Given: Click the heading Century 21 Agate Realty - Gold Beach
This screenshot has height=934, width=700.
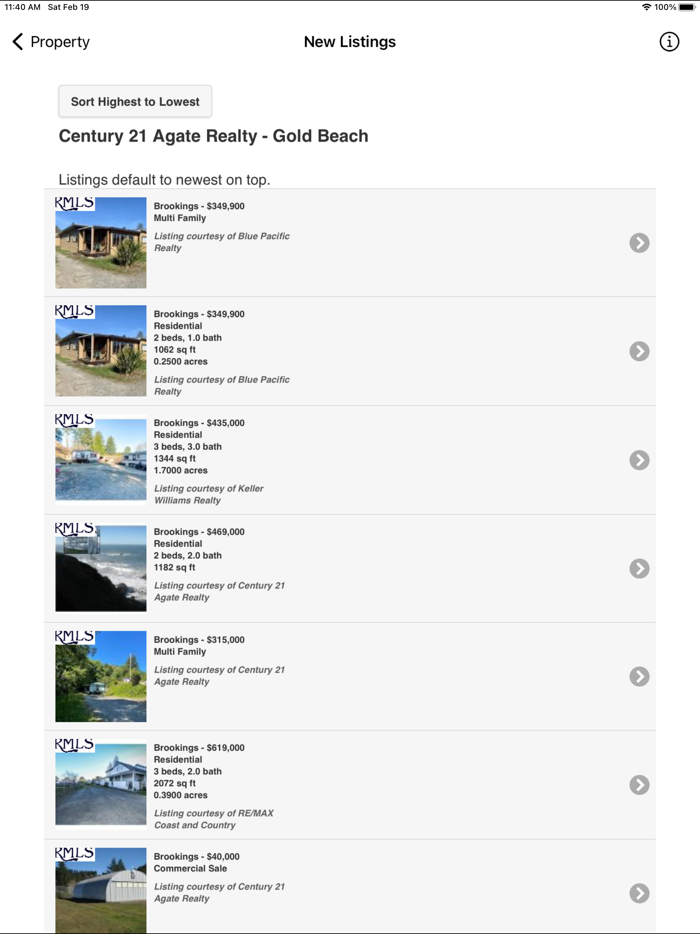Looking at the screenshot, I should point(214,135).
